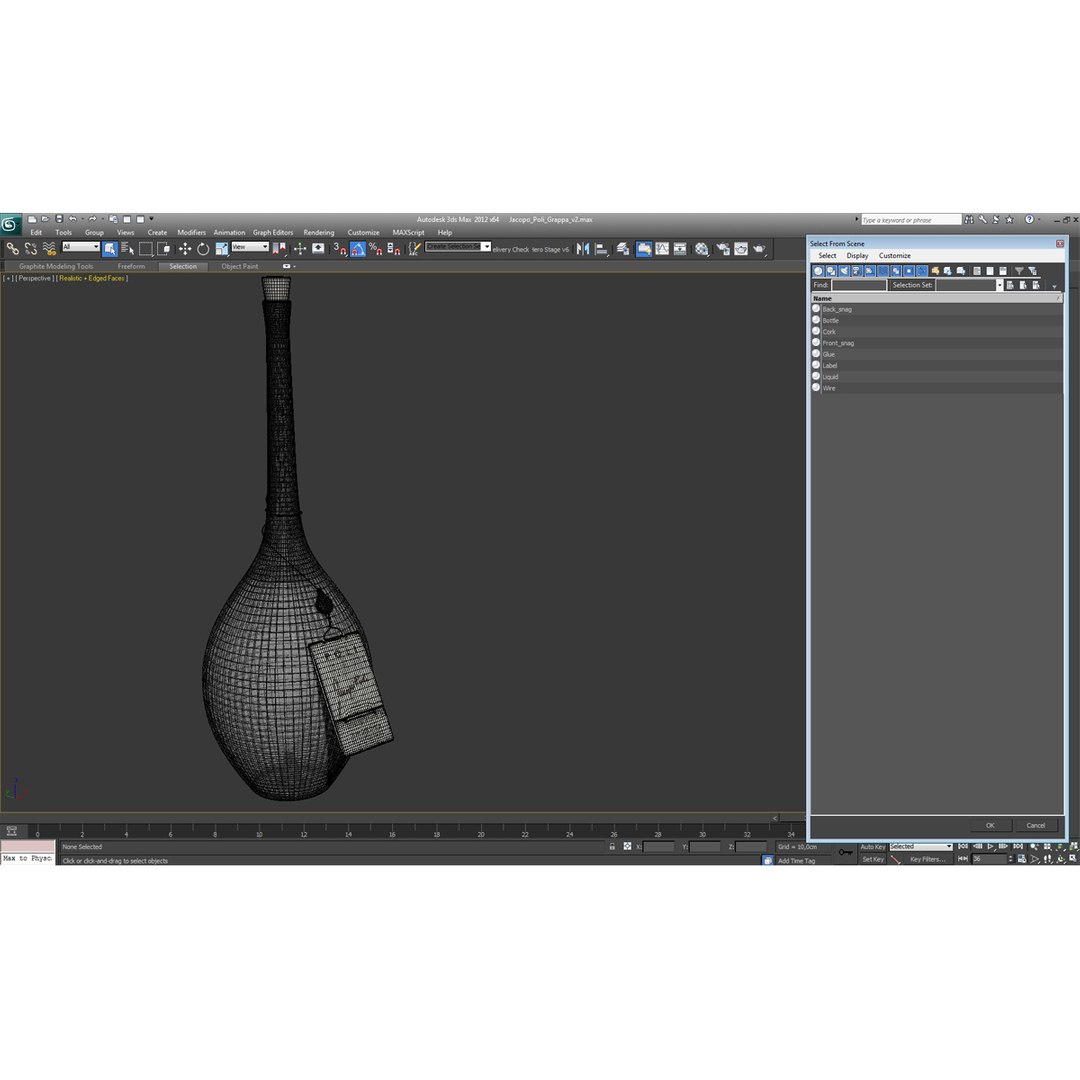Image resolution: width=1080 pixels, height=1080 pixels.
Task: Open the key mode 'Selected' dropdown
Action: point(920,847)
